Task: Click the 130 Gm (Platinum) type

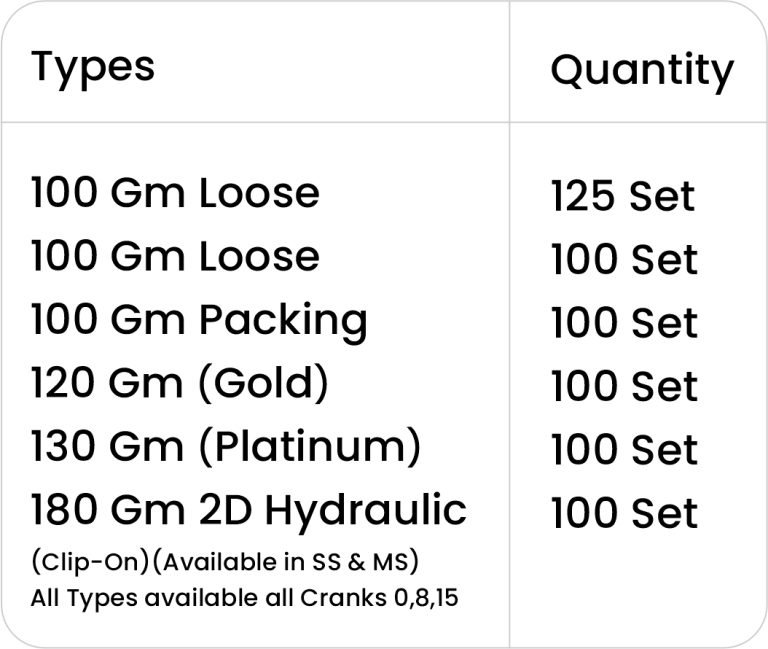Action: point(225,448)
